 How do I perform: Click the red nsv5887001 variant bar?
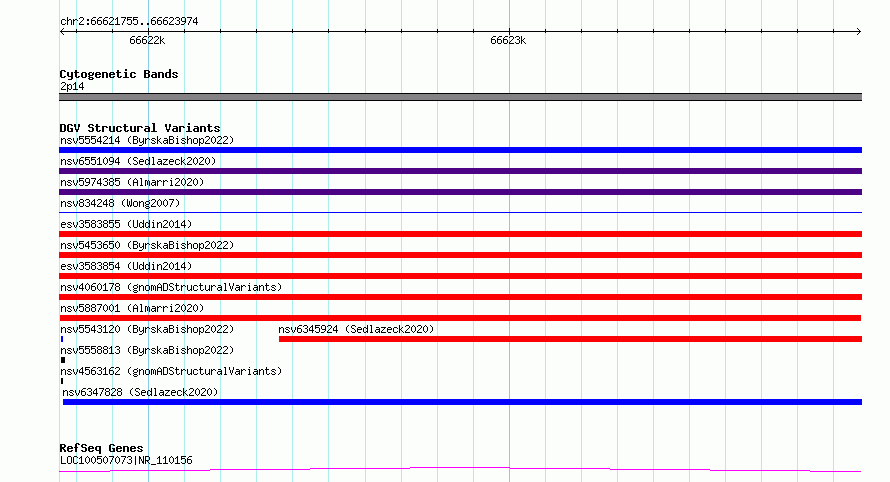(x=460, y=318)
